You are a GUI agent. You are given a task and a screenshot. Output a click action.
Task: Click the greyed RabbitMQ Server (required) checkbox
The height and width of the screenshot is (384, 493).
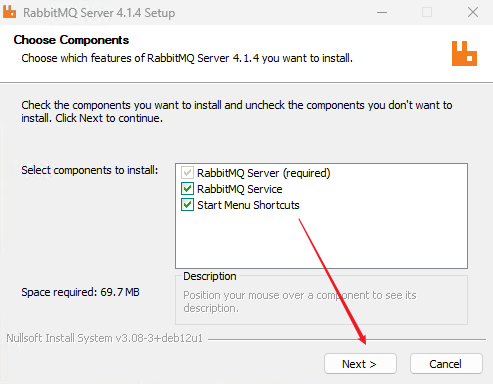187,173
